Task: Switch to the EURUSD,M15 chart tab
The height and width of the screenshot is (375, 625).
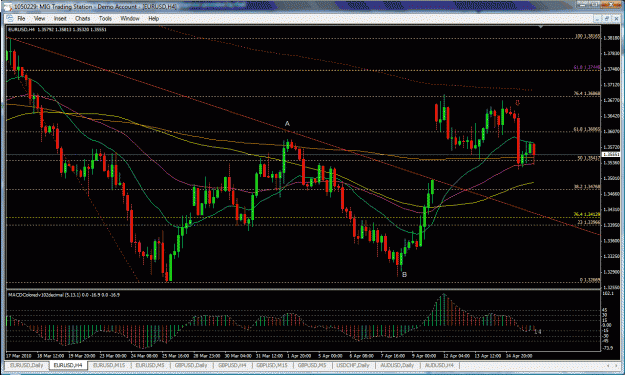Action: (108, 365)
